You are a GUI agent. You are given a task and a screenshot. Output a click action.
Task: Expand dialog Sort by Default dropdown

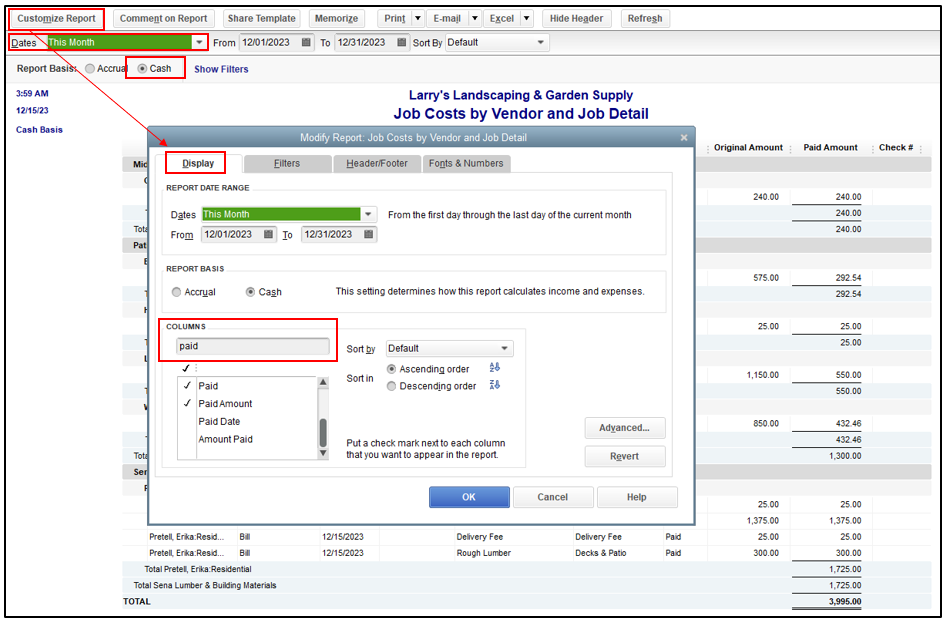504,348
